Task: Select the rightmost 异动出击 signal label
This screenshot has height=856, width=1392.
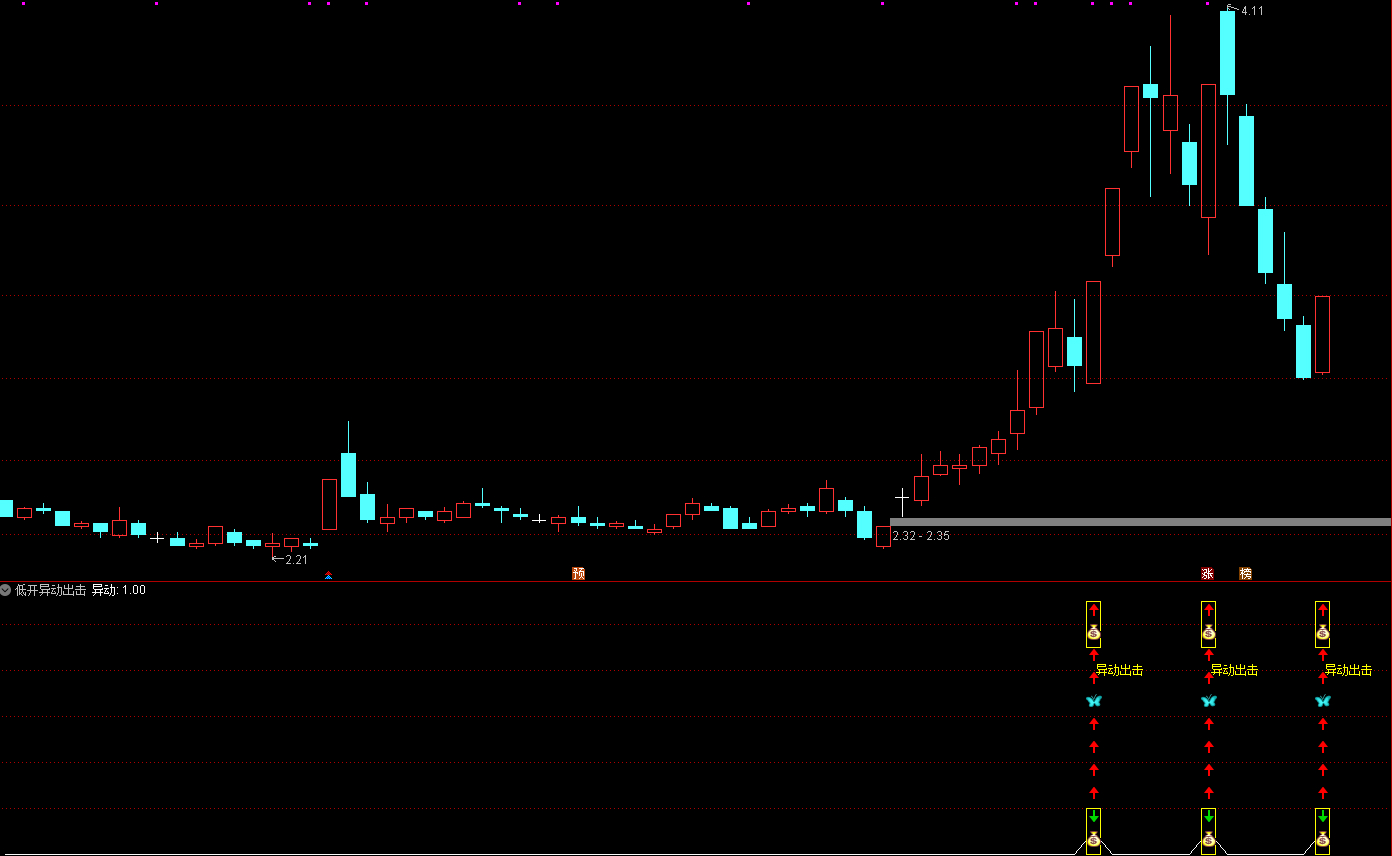Action: (x=1348, y=670)
